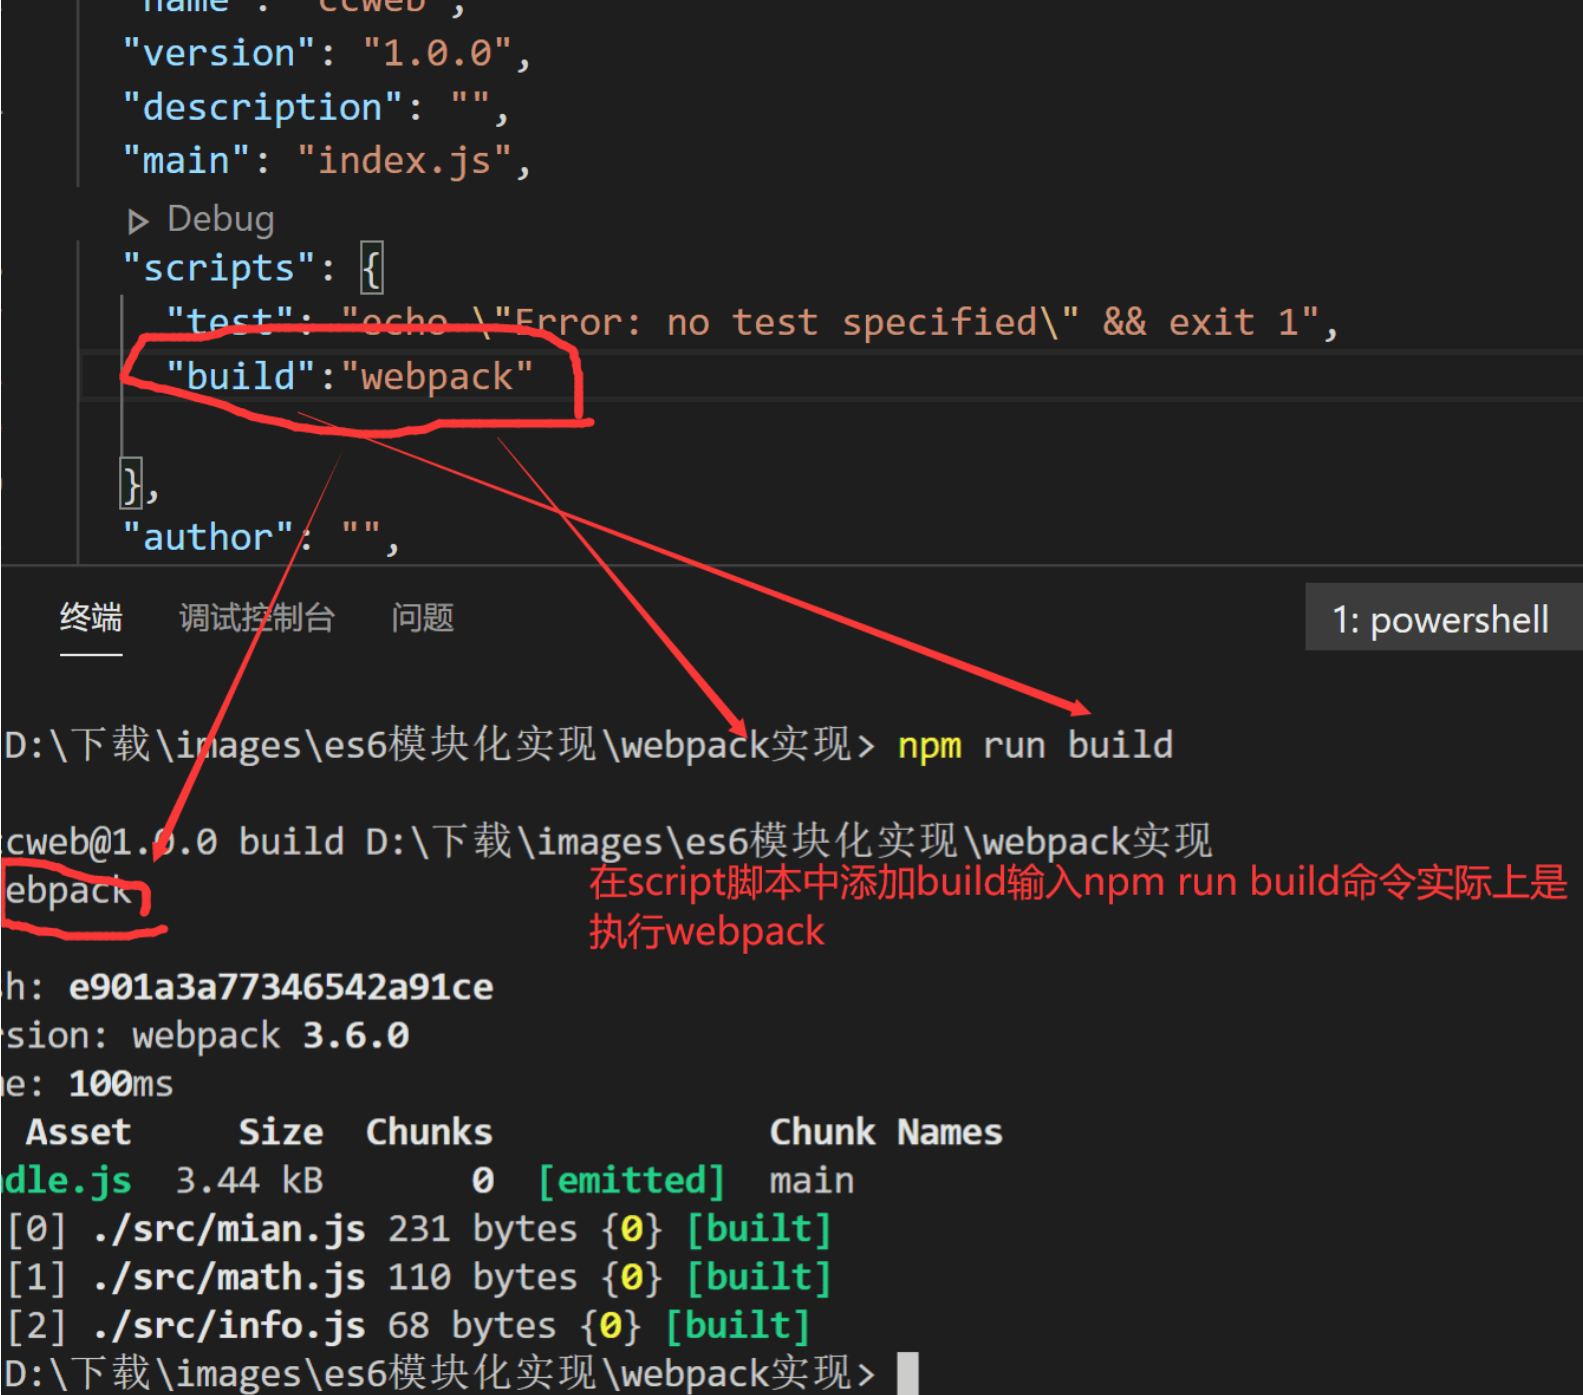Click the opening brace after "scripts"
The image size is (1583, 1395).
371,268
